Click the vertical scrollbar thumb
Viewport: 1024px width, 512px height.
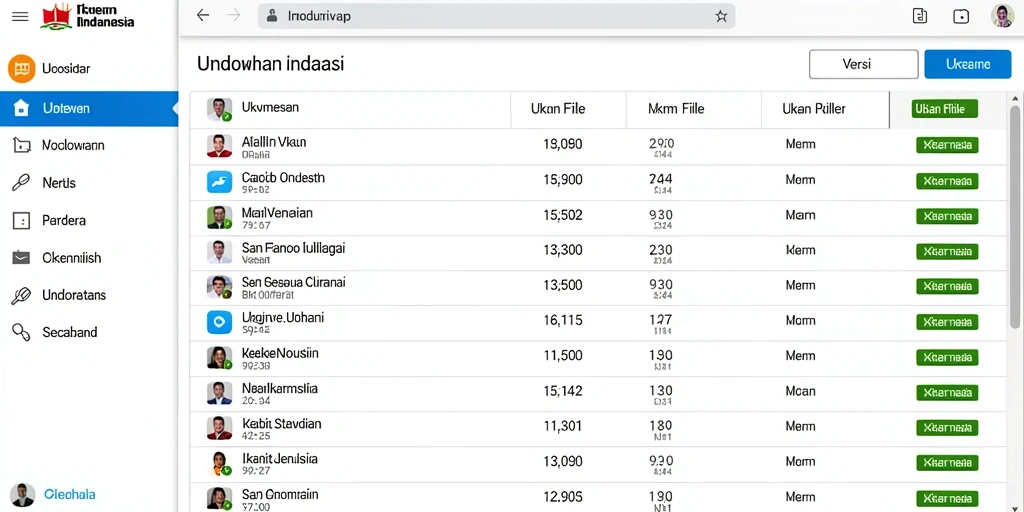coord(1015,216)
